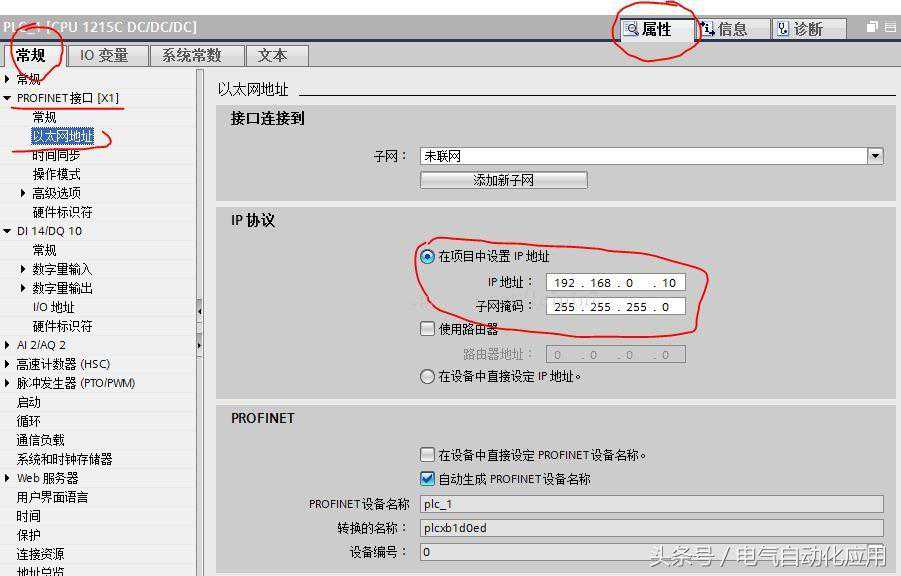Uncheck 自动生成 PROFINET 设备名称
The height and width of the screenshot is (576, 901).
point(428,477)
